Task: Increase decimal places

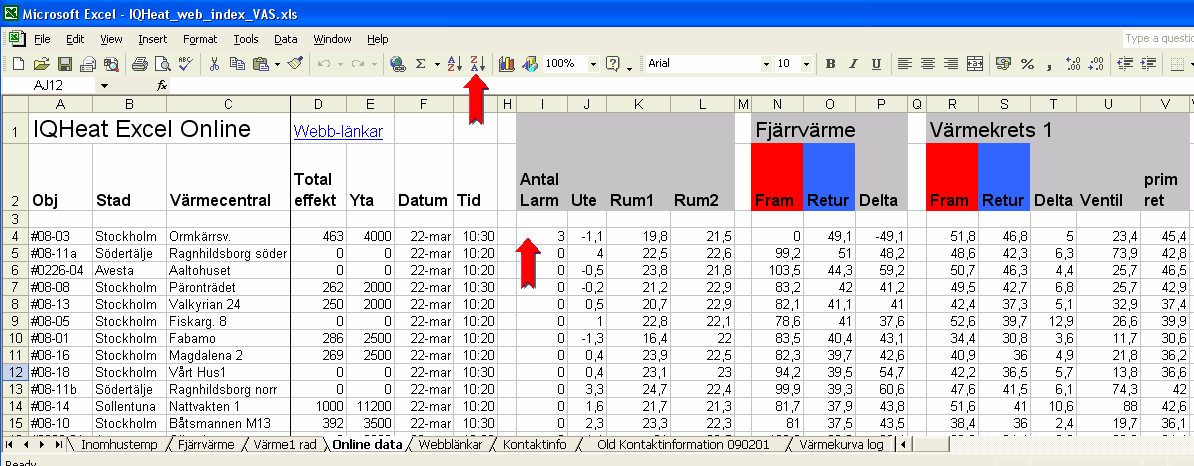Action: coord(1074,64)
